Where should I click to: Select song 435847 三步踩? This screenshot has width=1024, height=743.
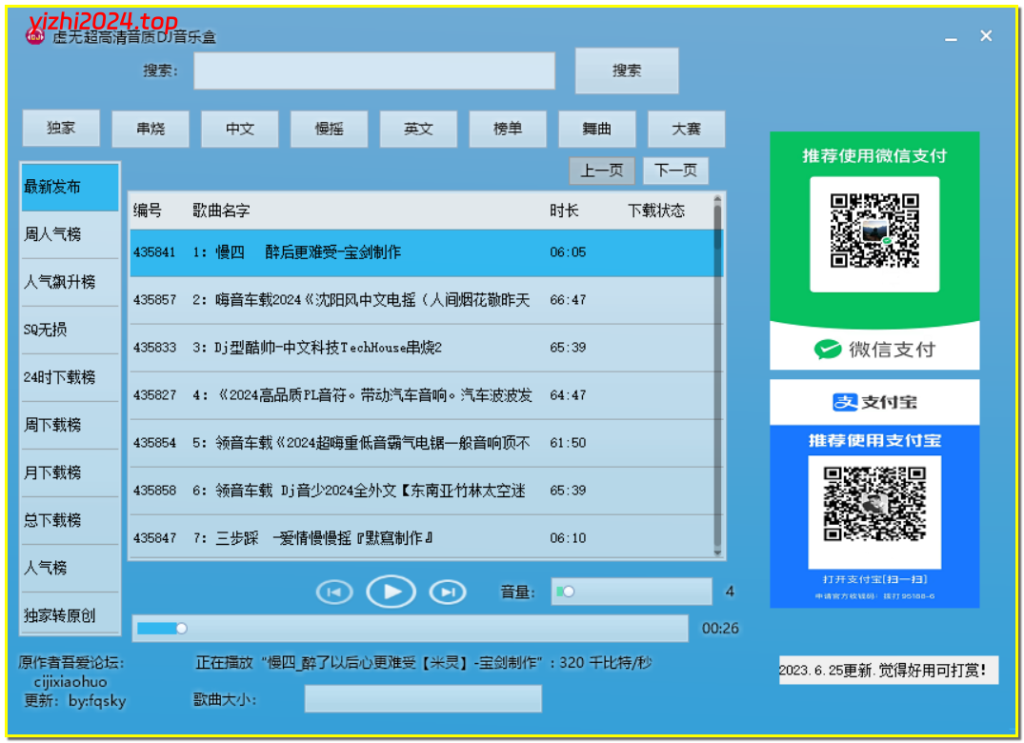point(422,537)
